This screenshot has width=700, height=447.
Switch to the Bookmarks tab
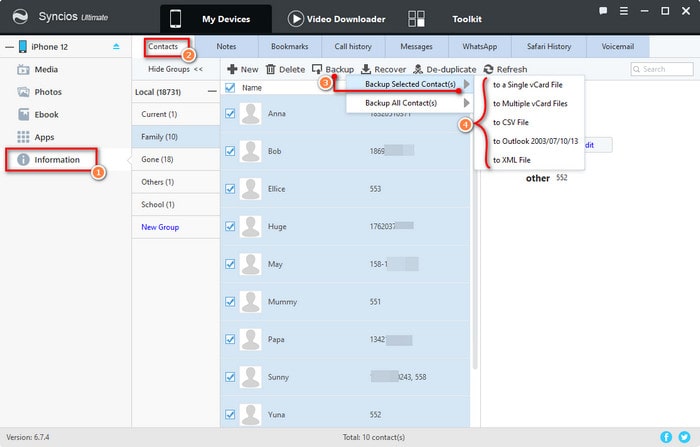click(x=290, y=46)
